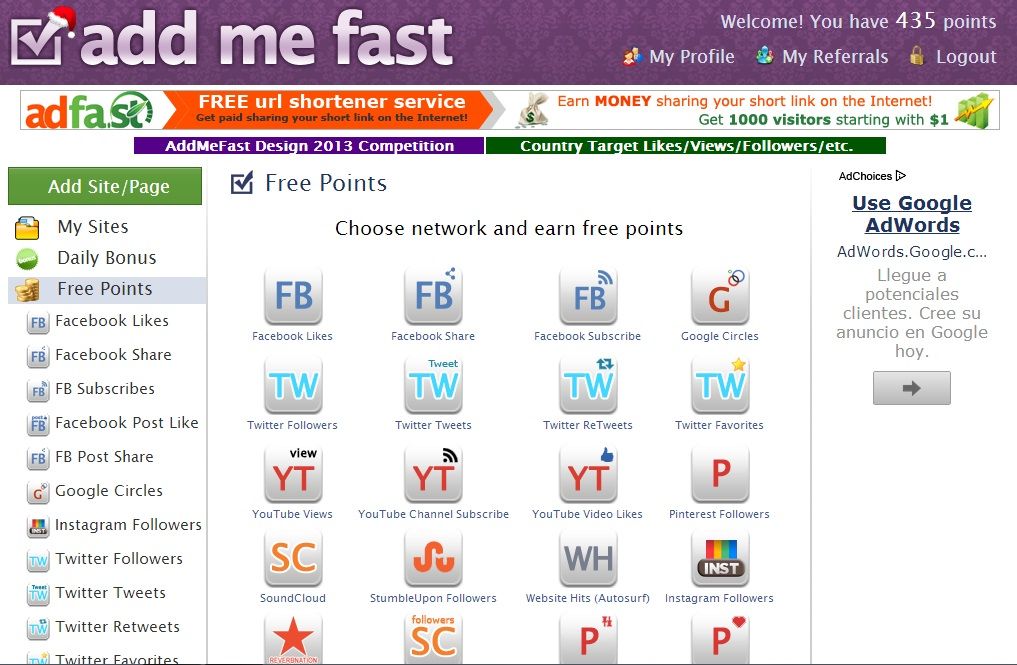Click the Free Points coins icon in sidebar
Image resolution: width=1017 pixels, height=665 pixels.
[27, 290]
